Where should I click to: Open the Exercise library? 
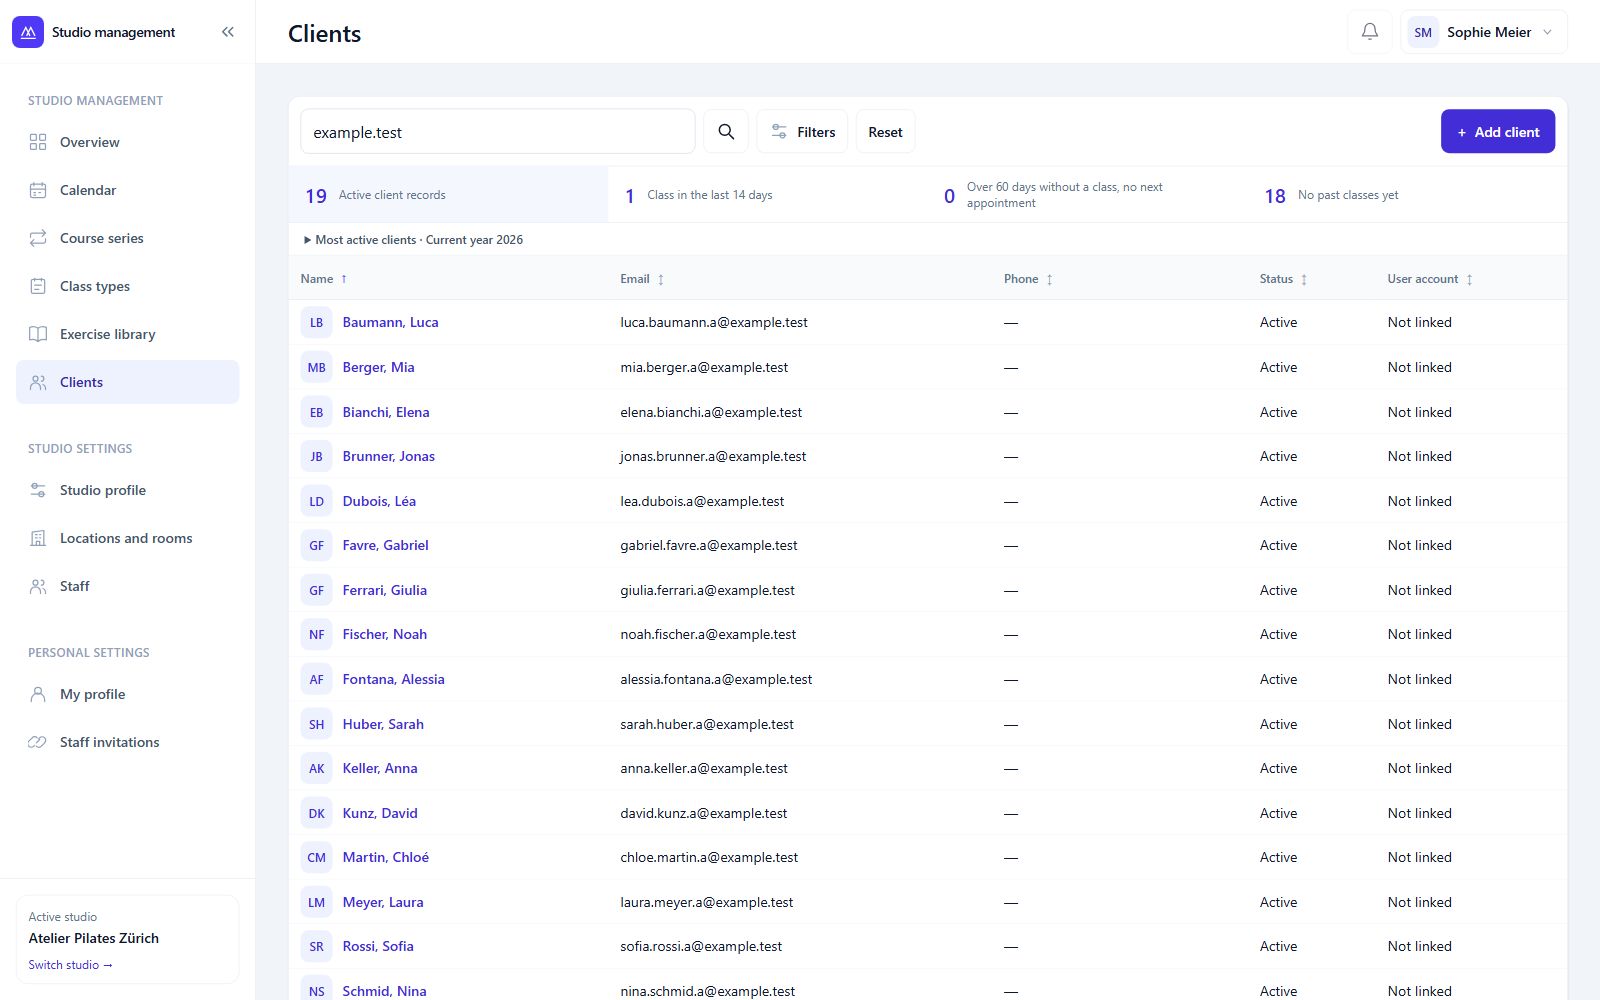(128, 334)
